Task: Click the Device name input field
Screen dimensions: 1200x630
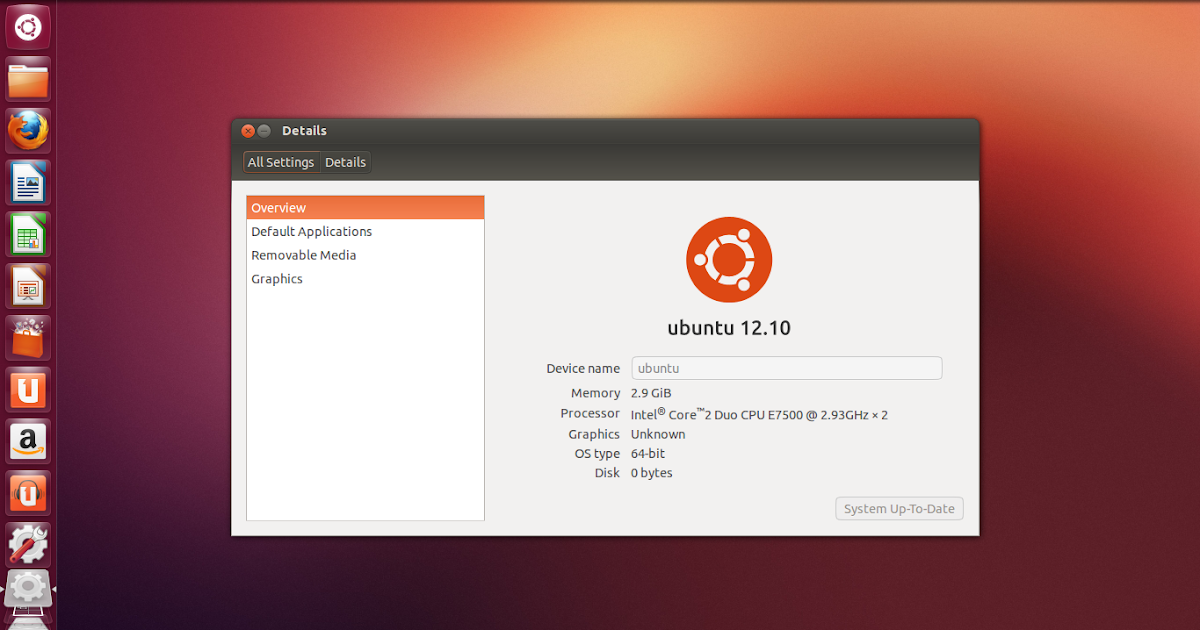Action: click(787, 368)
